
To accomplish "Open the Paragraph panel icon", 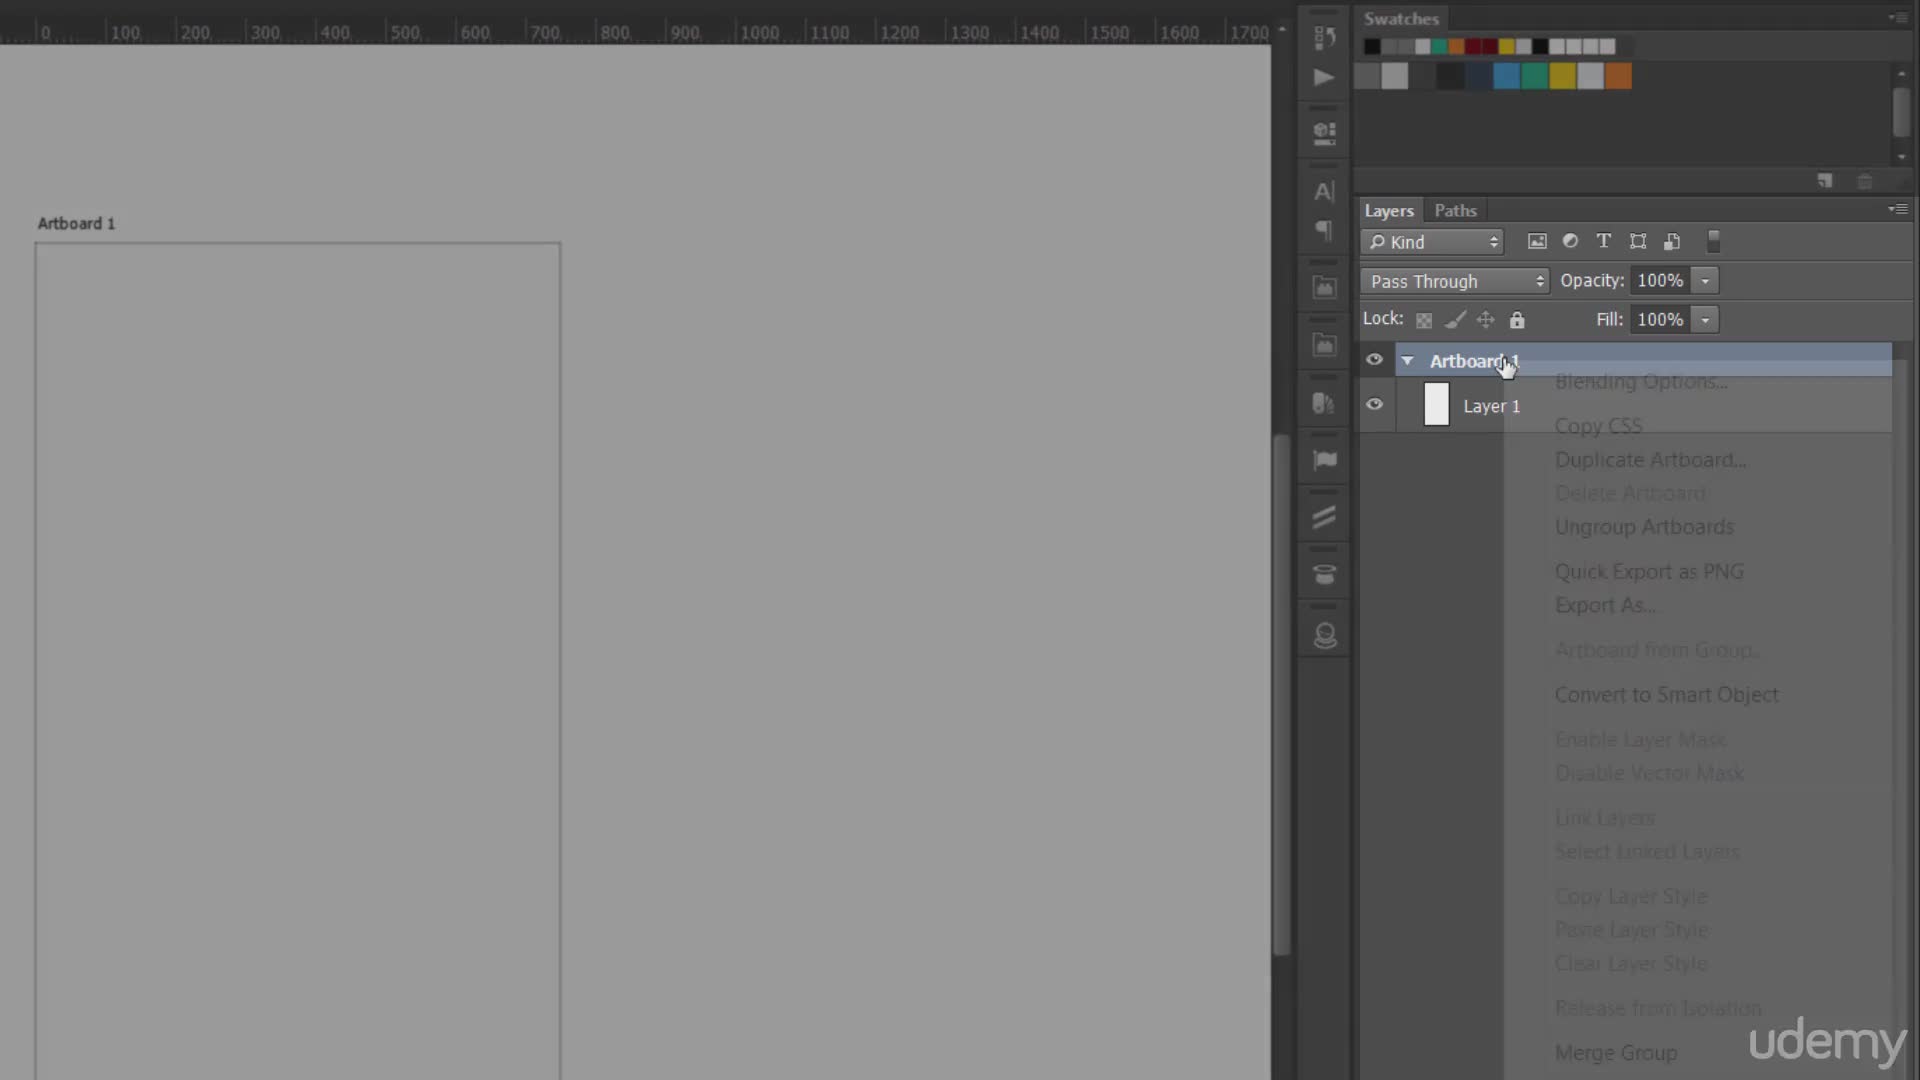I will (1324, 231).
